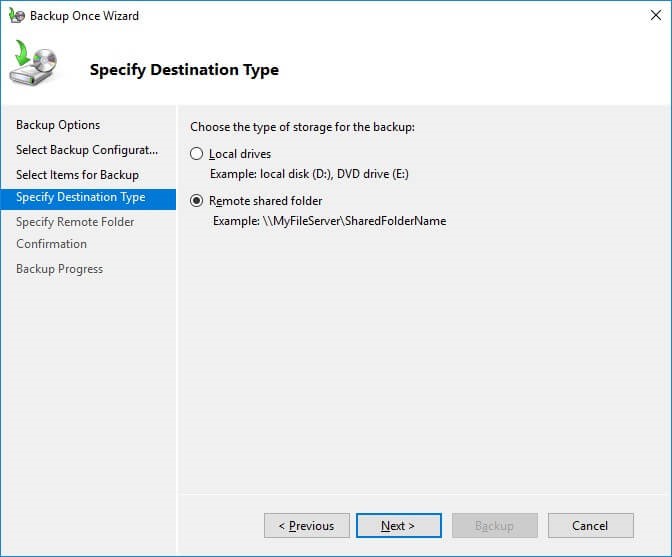This screenshot has width=672, height=557.
Task: Select the Local drives radio button
Action: [196, 154]
